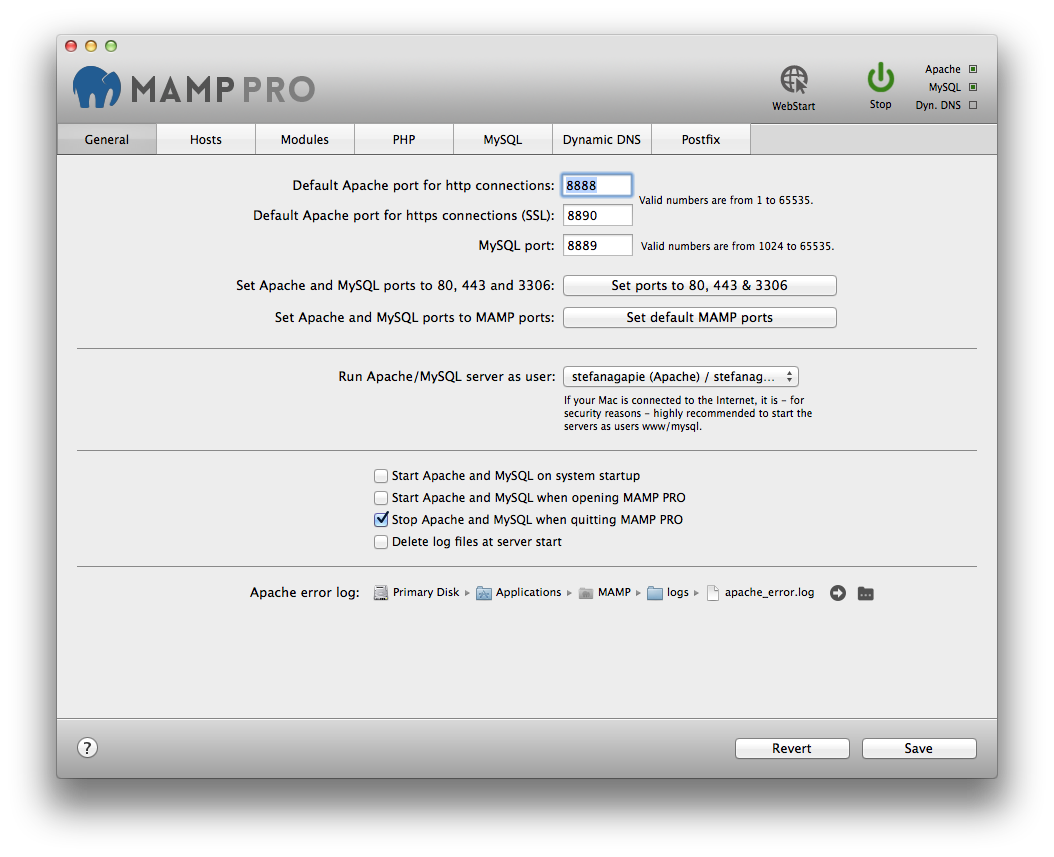Click the Apache status indicator square
This screenshot has width=1054, height=857.
point(973,69)
